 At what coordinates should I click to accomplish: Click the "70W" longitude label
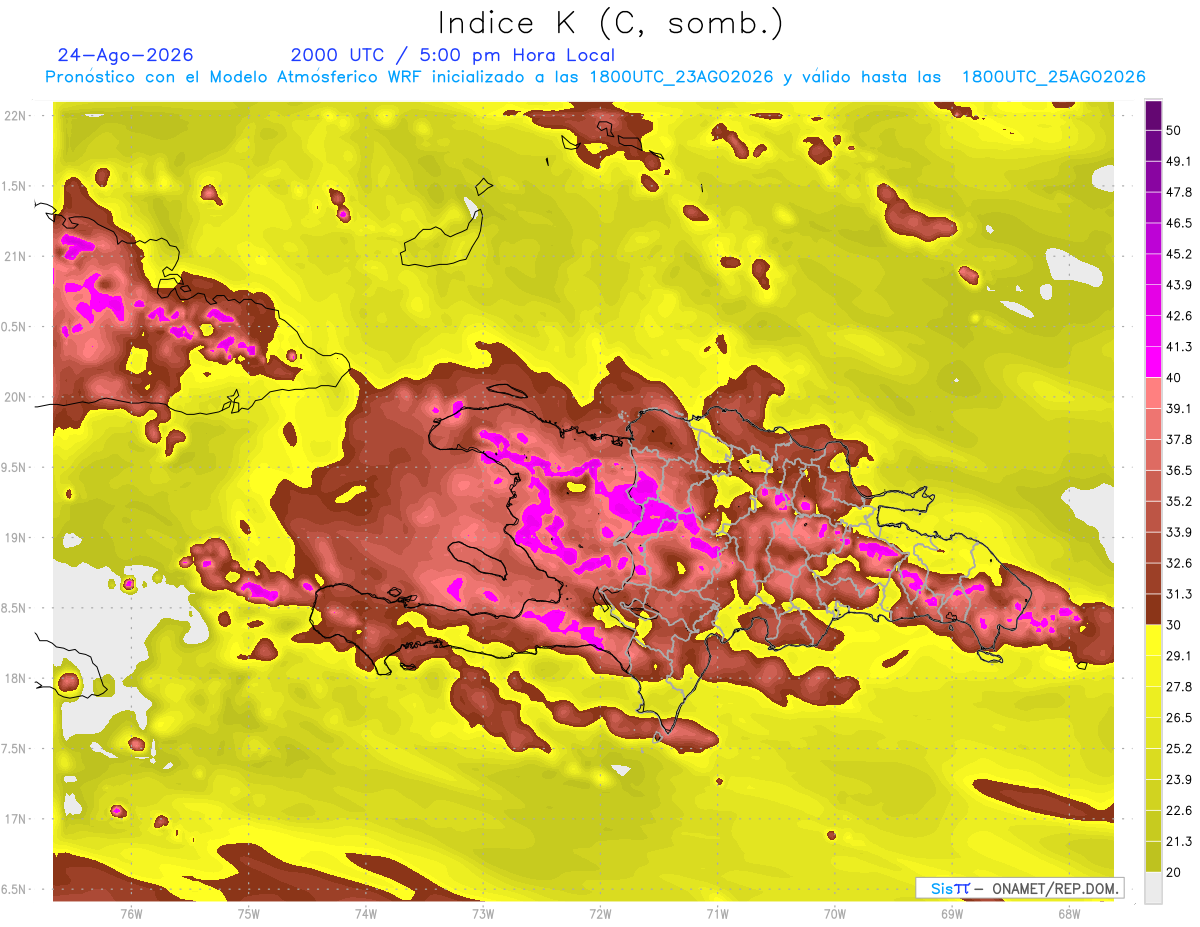(x=834, y=914)
